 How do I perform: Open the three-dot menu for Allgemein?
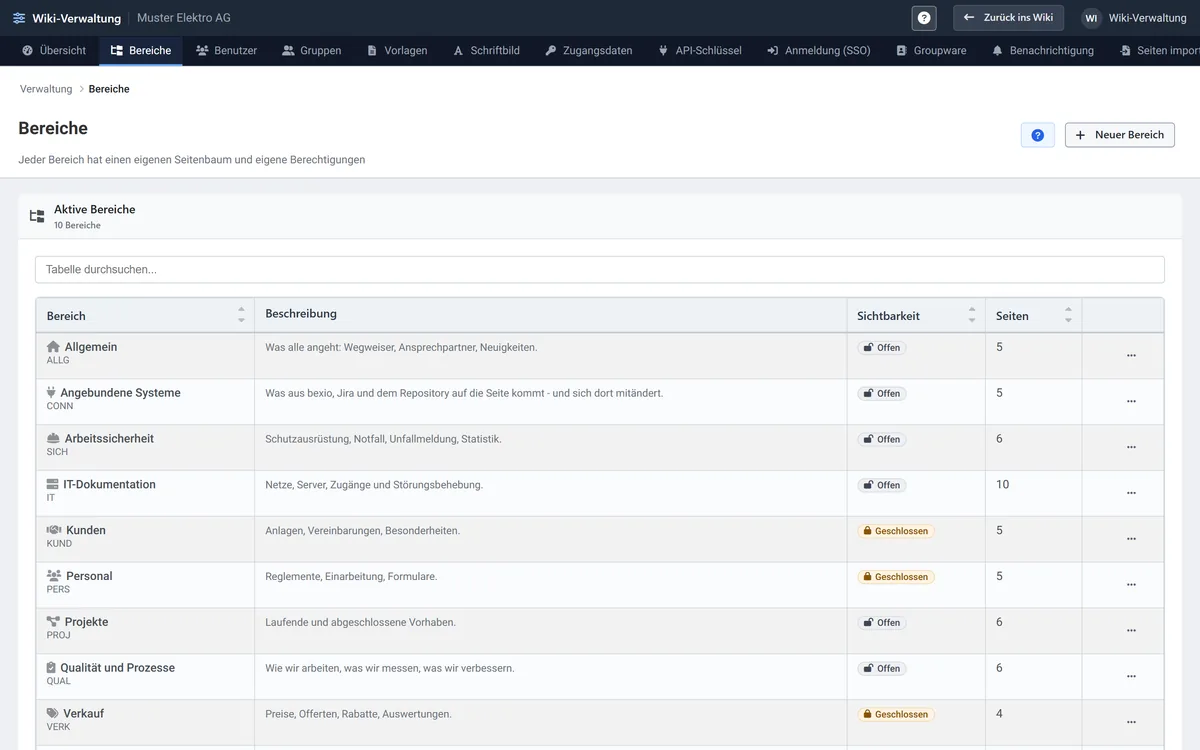[x=1131, y=355]
